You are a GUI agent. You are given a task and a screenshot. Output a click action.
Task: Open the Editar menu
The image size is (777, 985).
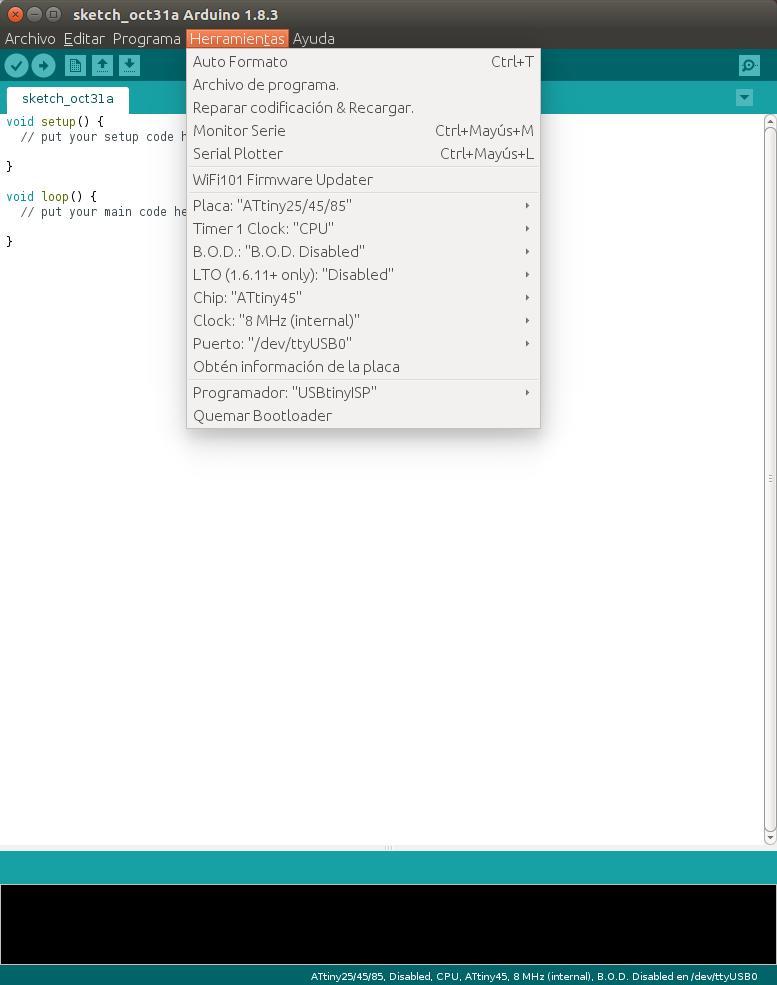tap(84, 39)
